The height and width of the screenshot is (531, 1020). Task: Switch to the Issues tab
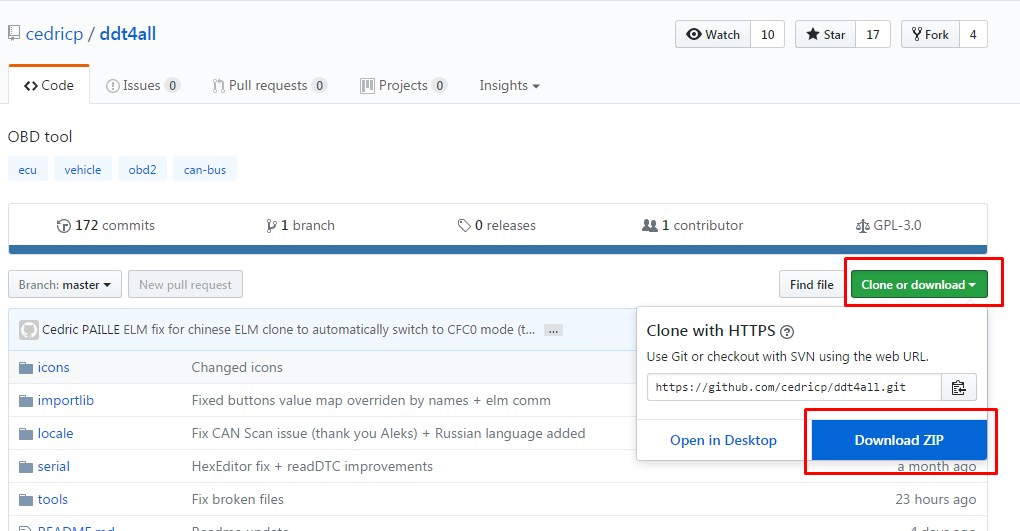pos(143,86)
